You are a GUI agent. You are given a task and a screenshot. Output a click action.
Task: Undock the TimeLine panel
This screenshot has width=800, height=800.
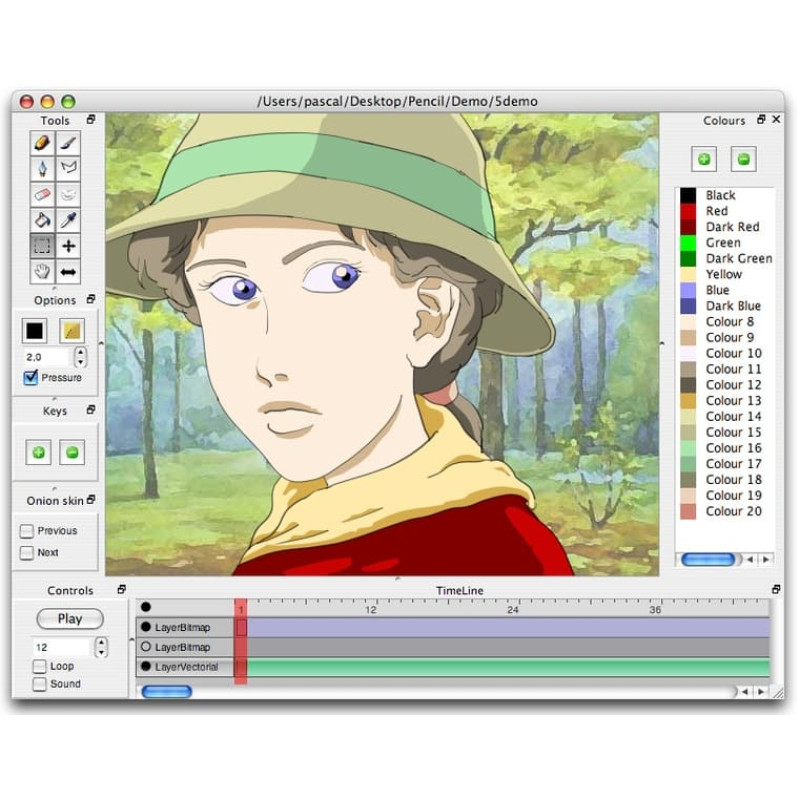click(x=776, y=589)
